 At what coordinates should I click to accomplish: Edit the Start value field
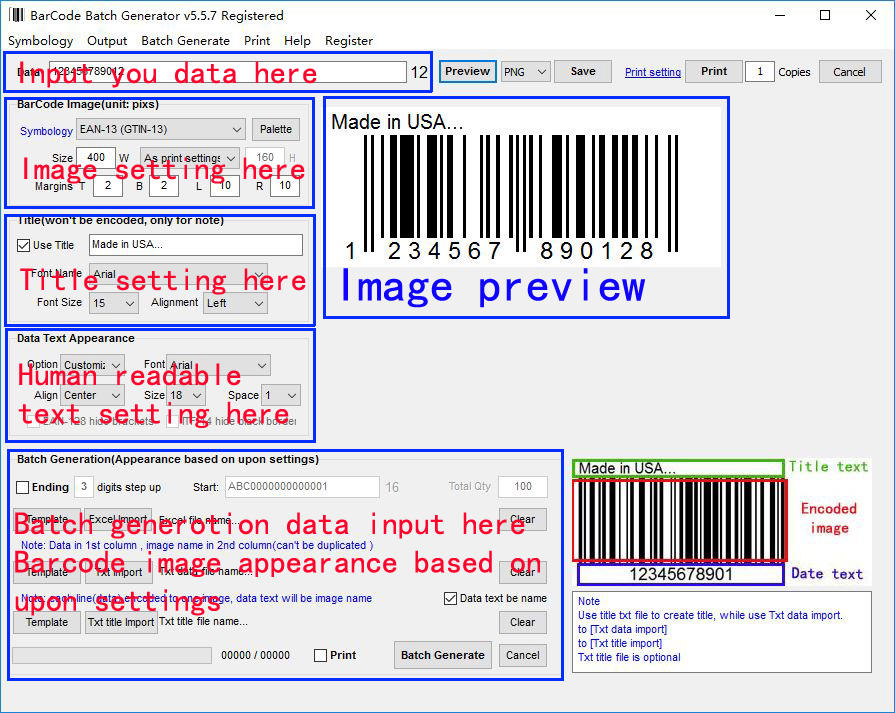tap(302, 487)
